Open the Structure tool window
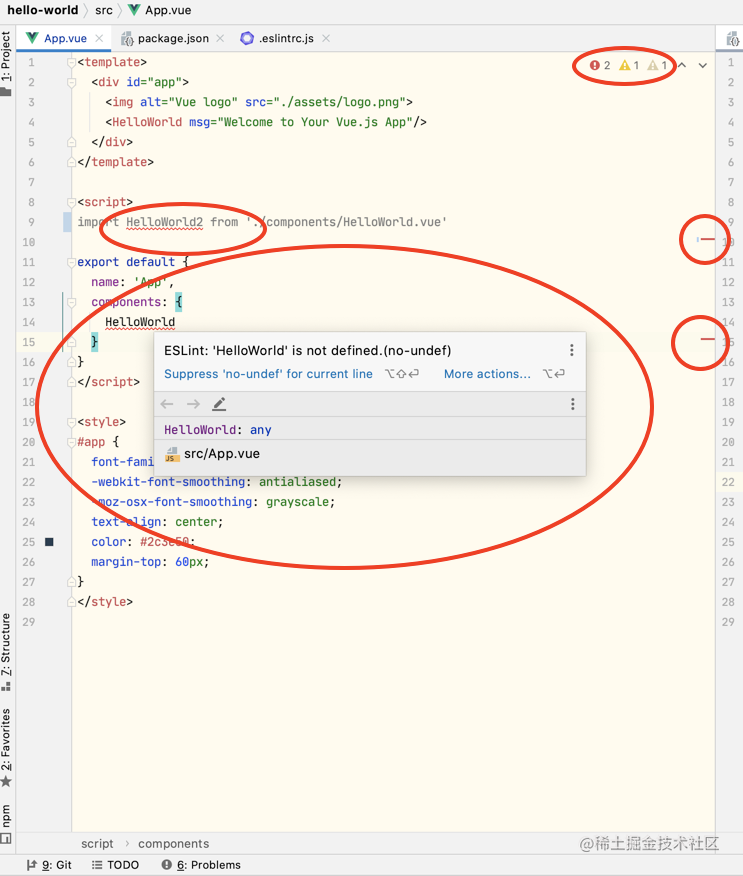 6,651
